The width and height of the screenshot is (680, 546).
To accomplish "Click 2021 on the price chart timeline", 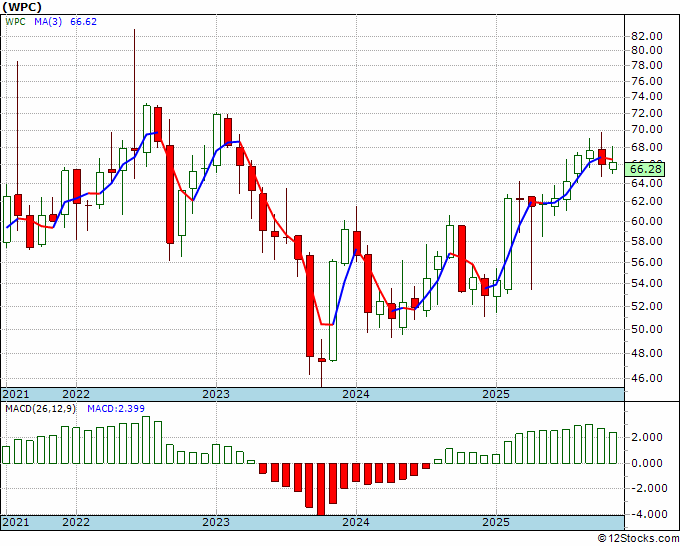I will click(16, 394).
